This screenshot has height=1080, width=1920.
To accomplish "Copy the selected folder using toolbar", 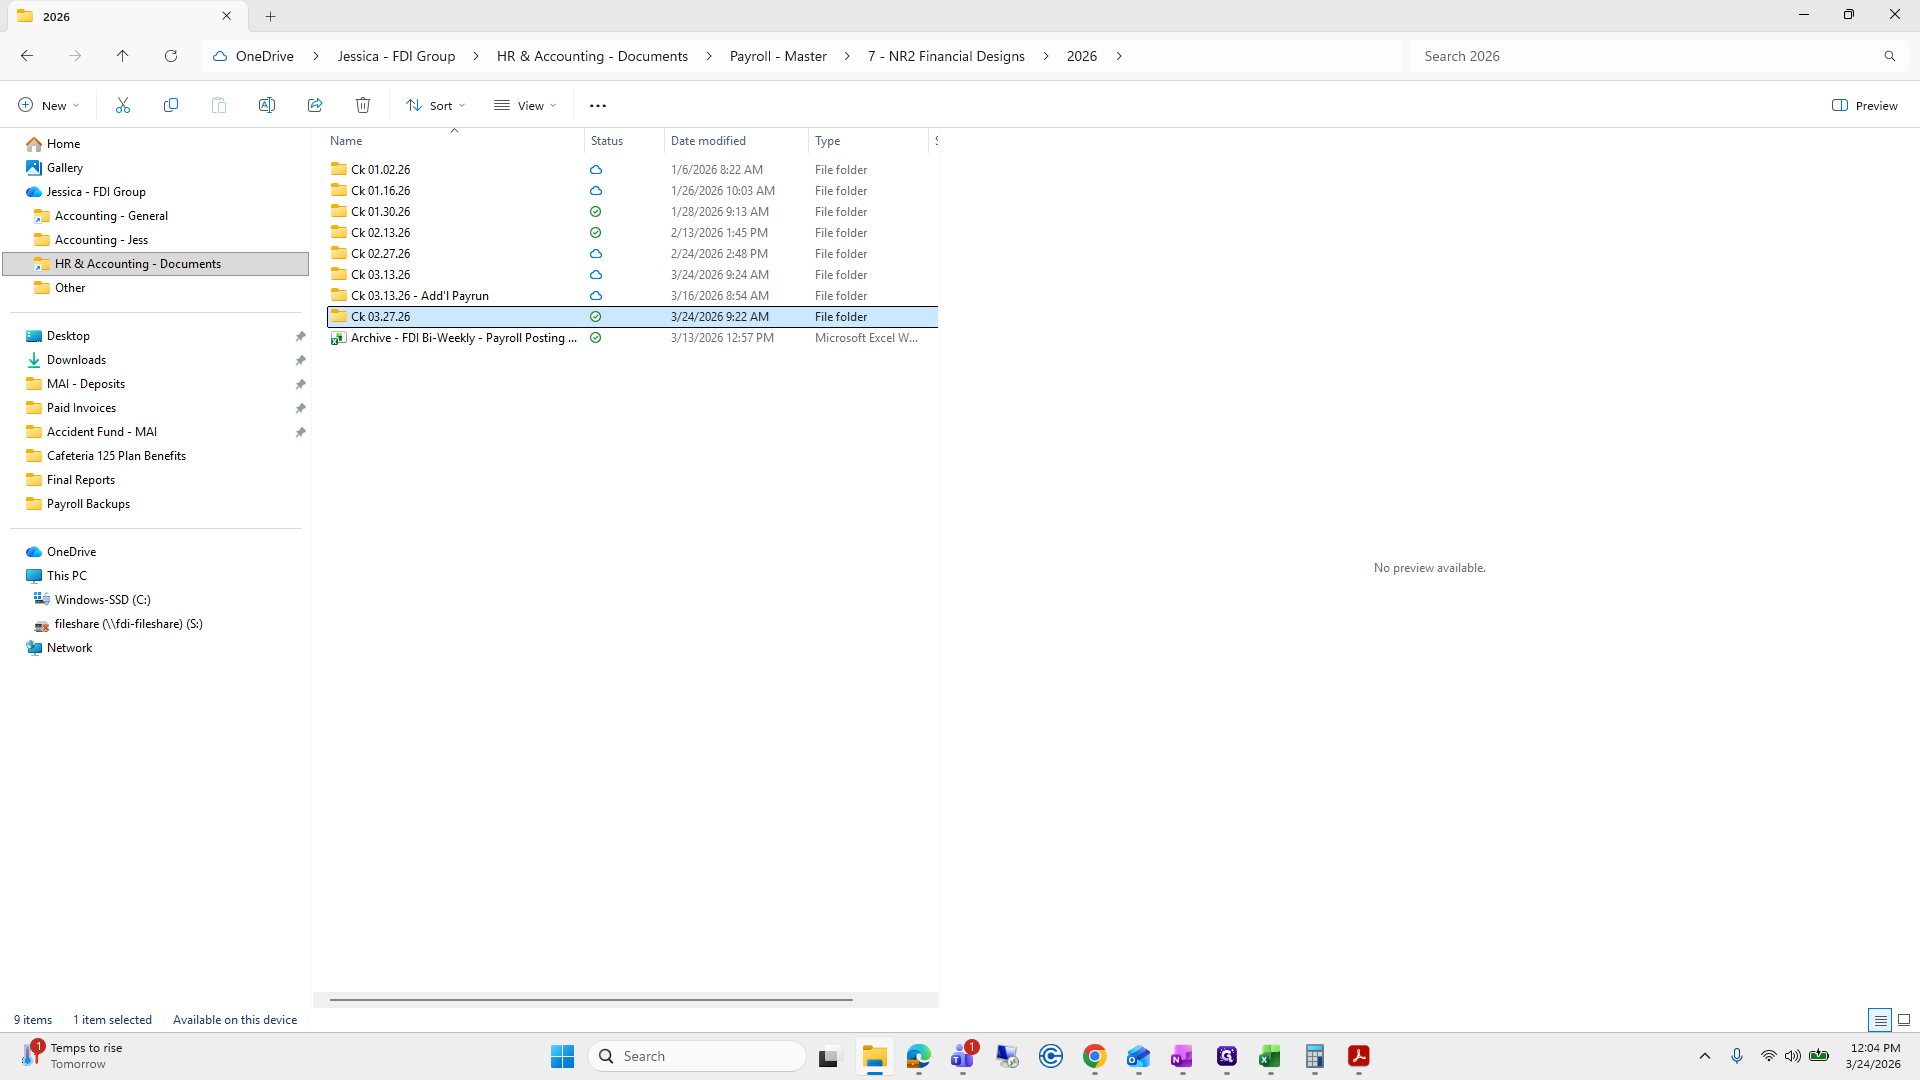I will point(171,105).
